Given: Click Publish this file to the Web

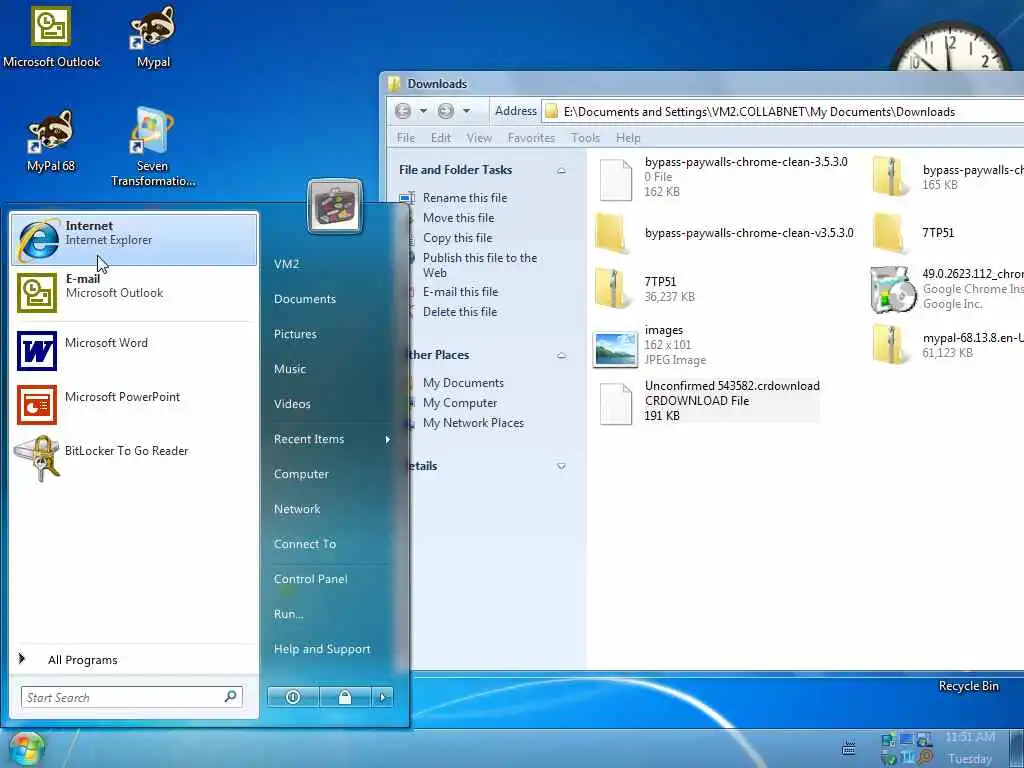Looking at the screenshot, I should tap(480, 265).
